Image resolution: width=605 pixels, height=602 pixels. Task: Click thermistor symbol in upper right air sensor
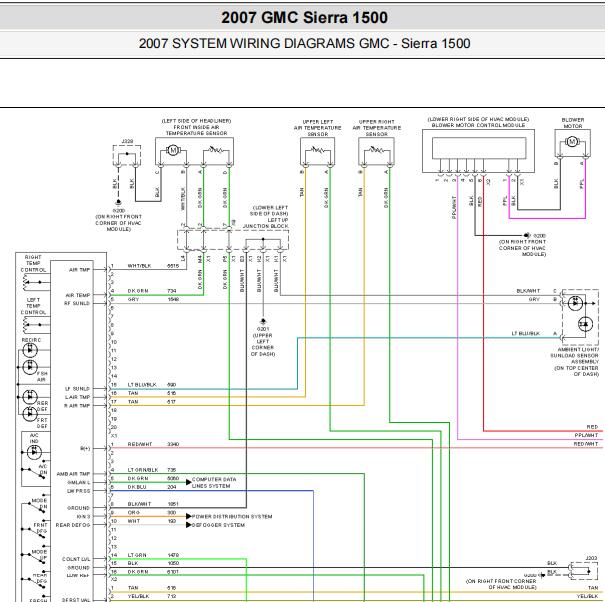tap(375, 150)
